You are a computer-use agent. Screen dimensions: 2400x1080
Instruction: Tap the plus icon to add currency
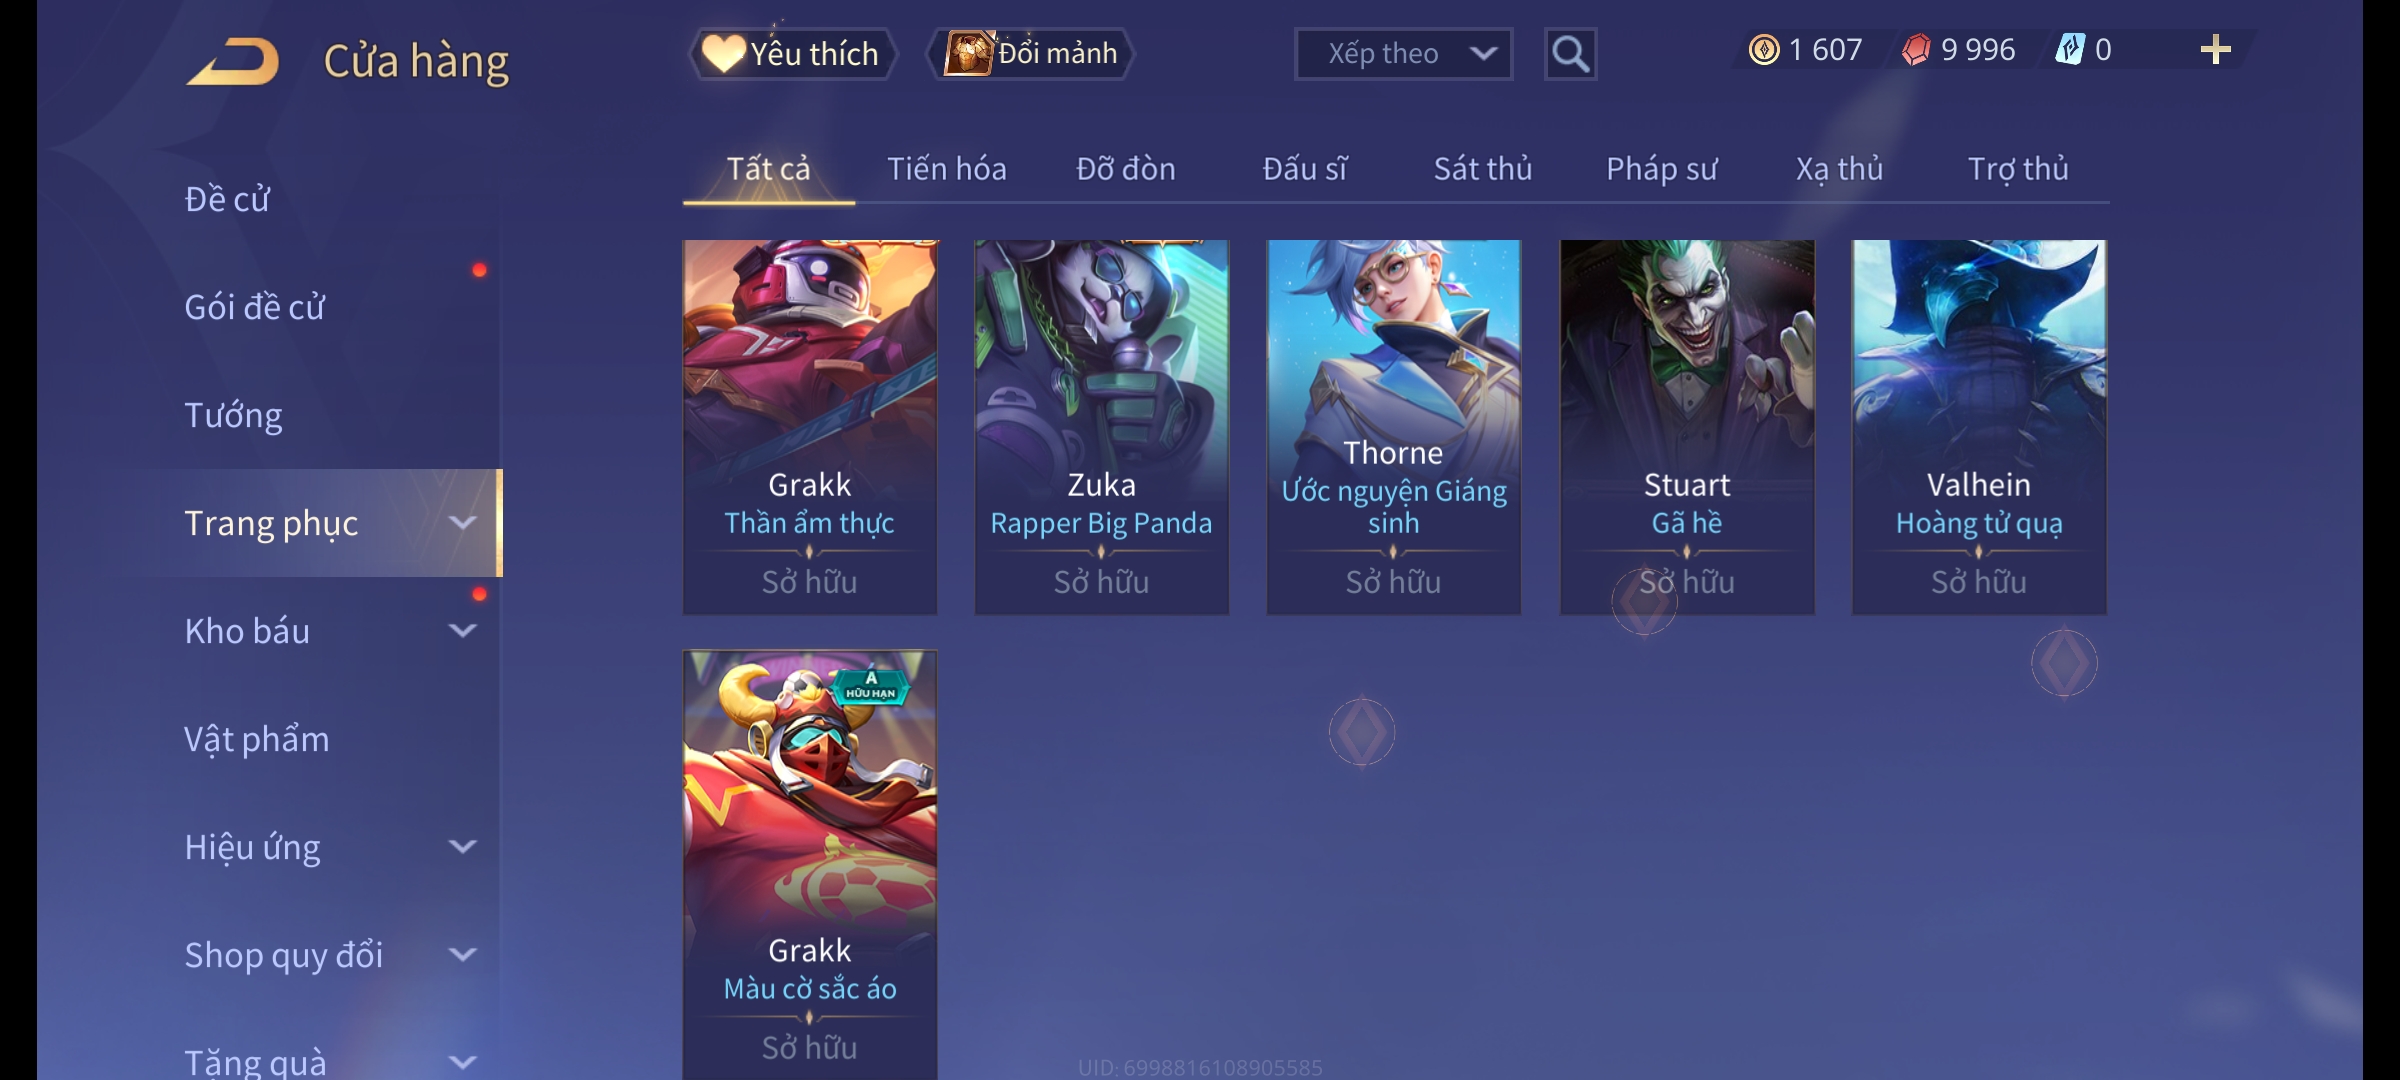pos(2215,50)
